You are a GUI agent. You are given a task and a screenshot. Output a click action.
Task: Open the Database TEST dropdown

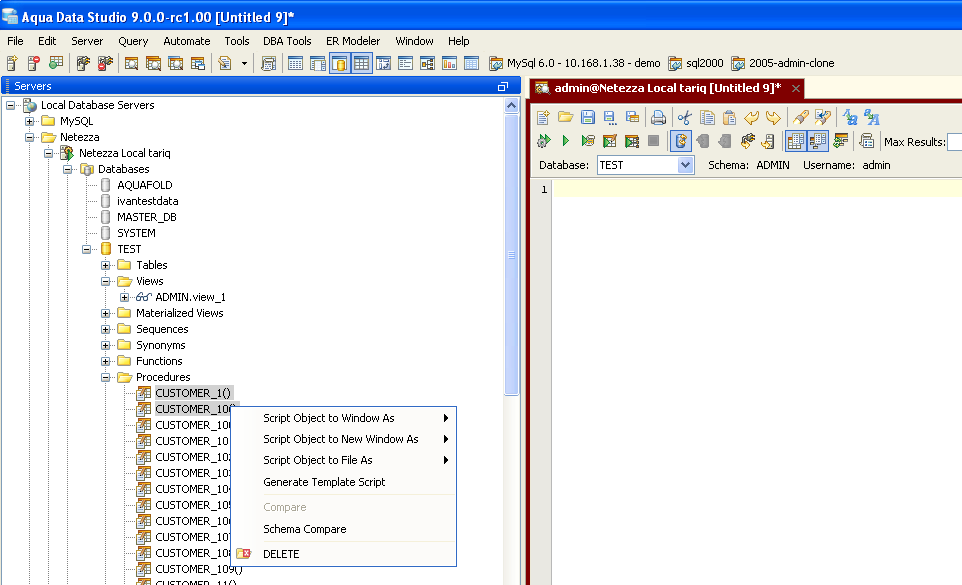pyautogui.click(x=685, y=165)
